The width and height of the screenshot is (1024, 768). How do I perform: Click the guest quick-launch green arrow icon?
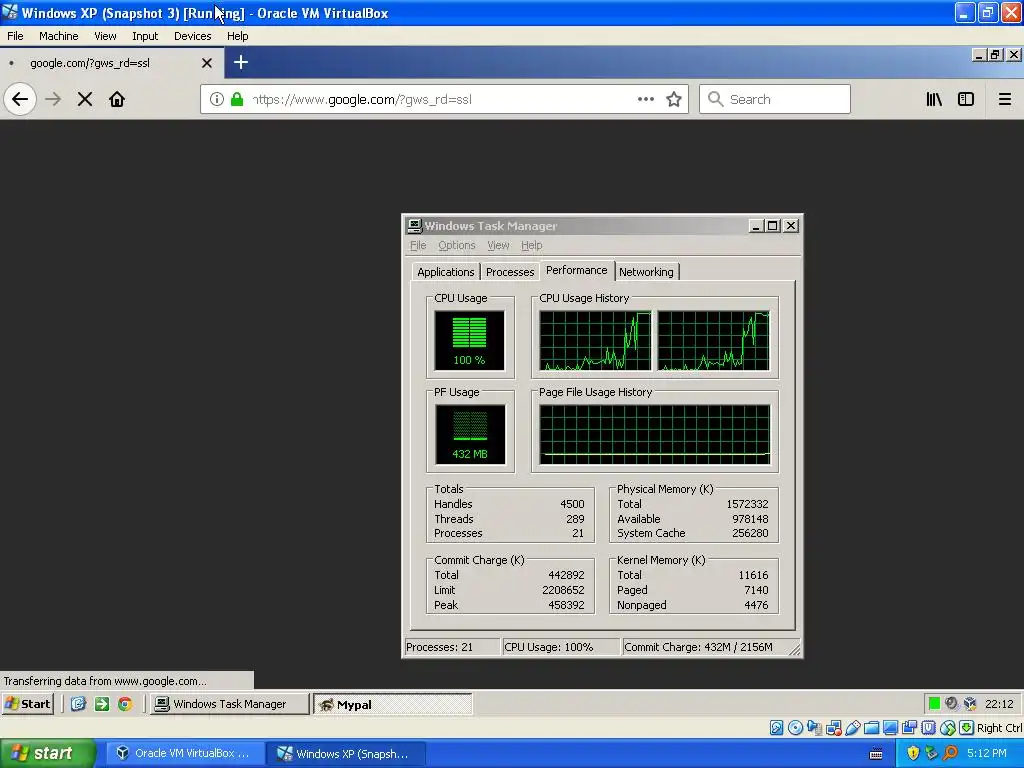click(x=102, y=704)
